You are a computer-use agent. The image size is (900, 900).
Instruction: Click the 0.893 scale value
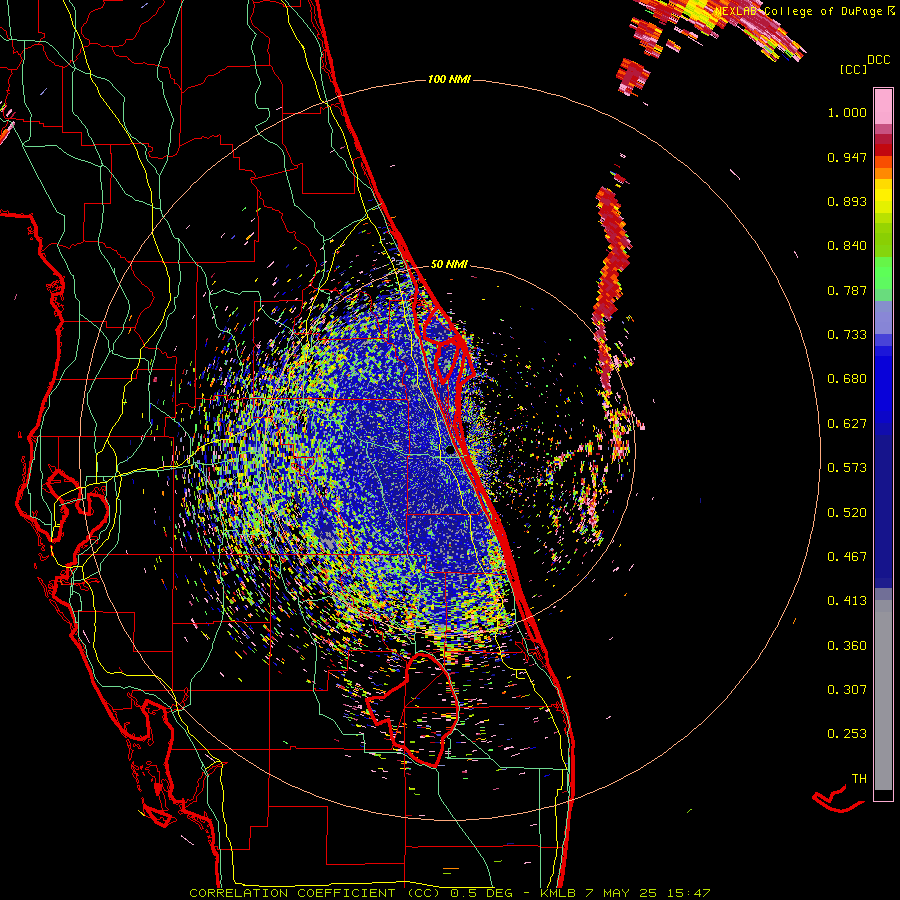[x=847, y=201]
